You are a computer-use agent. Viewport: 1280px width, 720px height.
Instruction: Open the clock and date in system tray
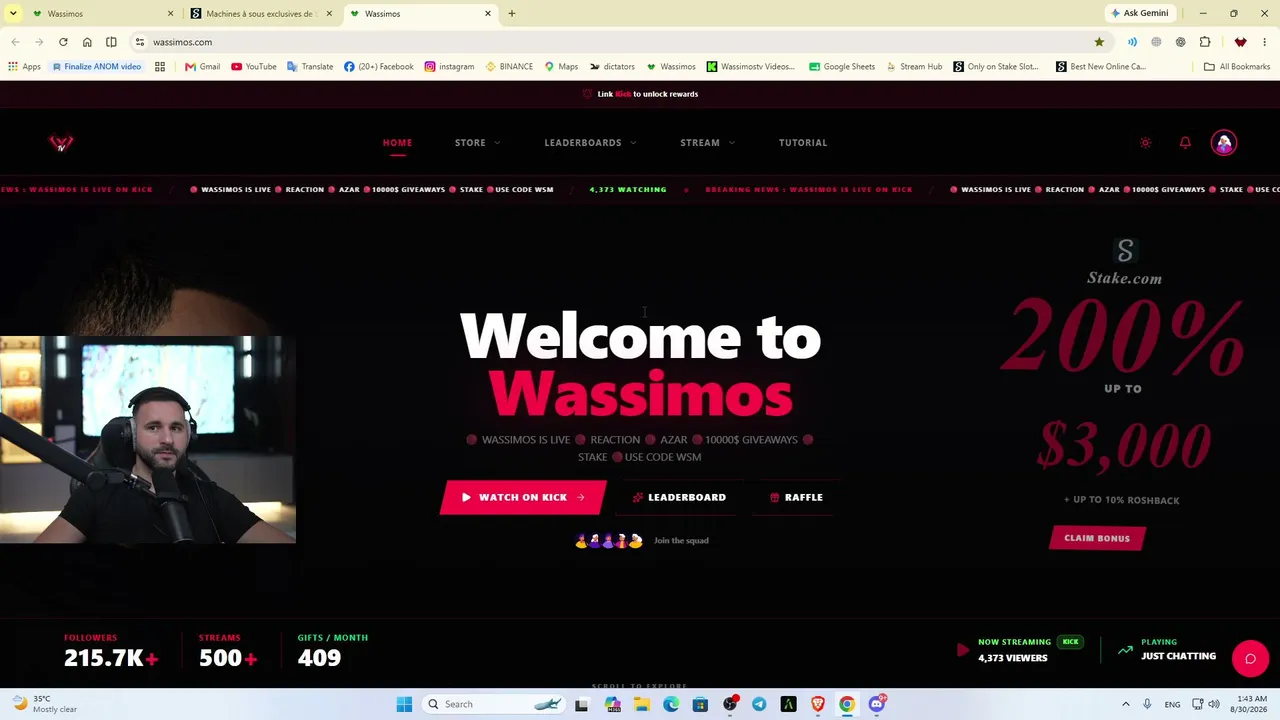[1252, 704]
